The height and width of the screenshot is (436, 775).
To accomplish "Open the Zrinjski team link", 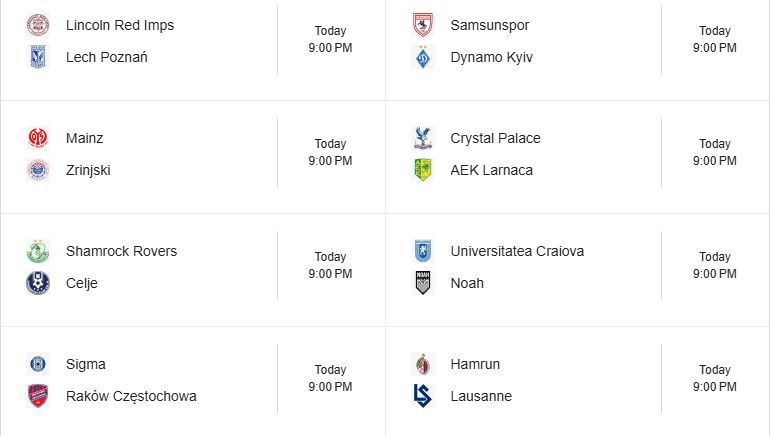I will [88, 170].
